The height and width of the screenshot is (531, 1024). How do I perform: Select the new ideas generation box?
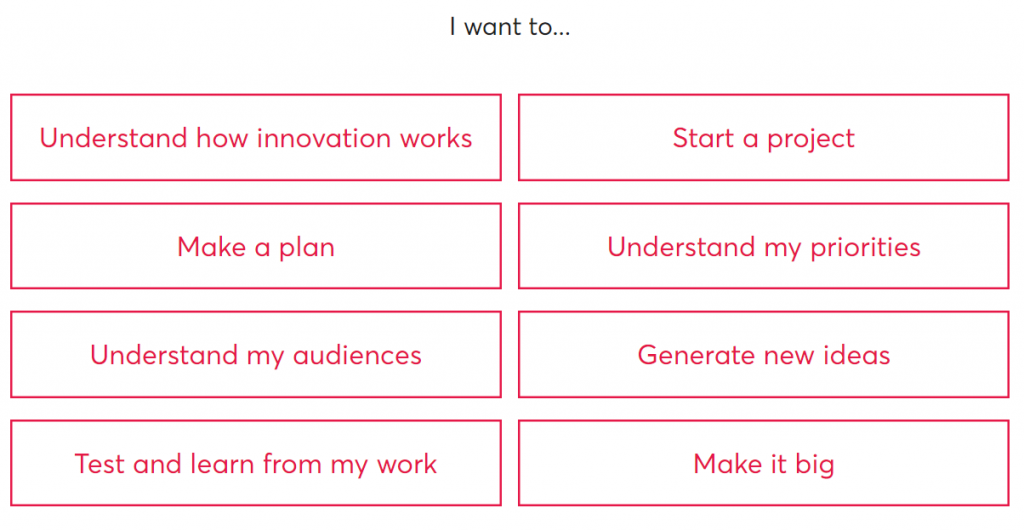763,354
